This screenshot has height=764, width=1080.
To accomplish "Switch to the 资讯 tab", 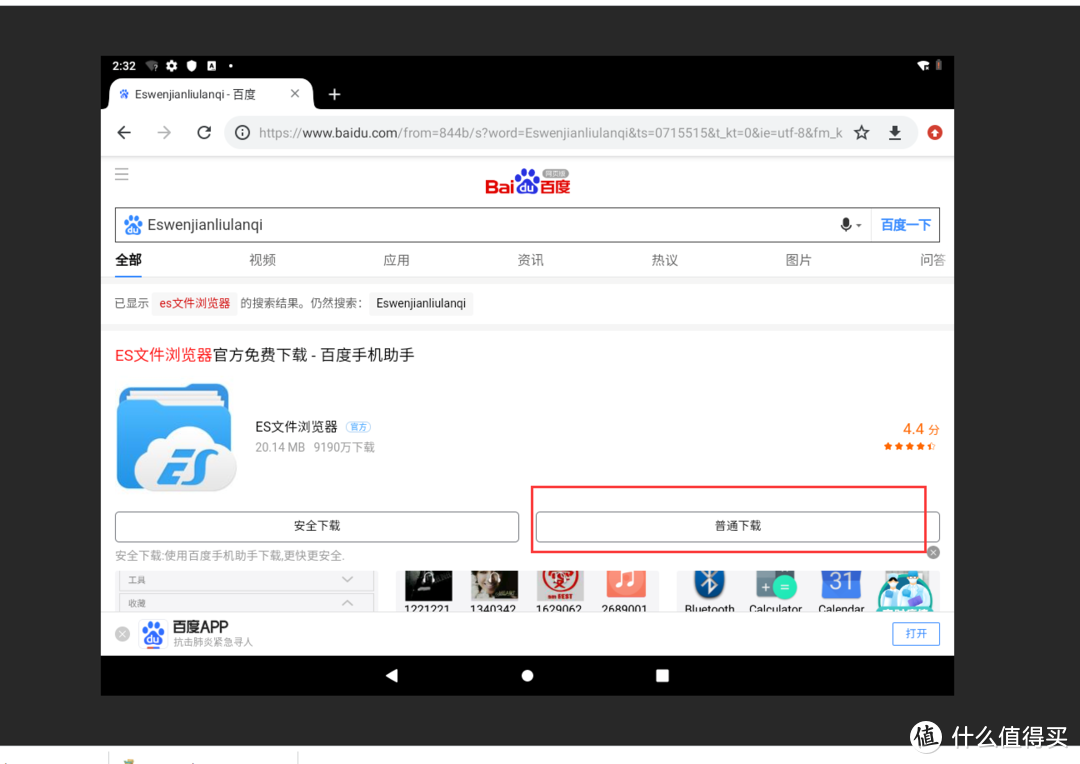I will (530, 260).
